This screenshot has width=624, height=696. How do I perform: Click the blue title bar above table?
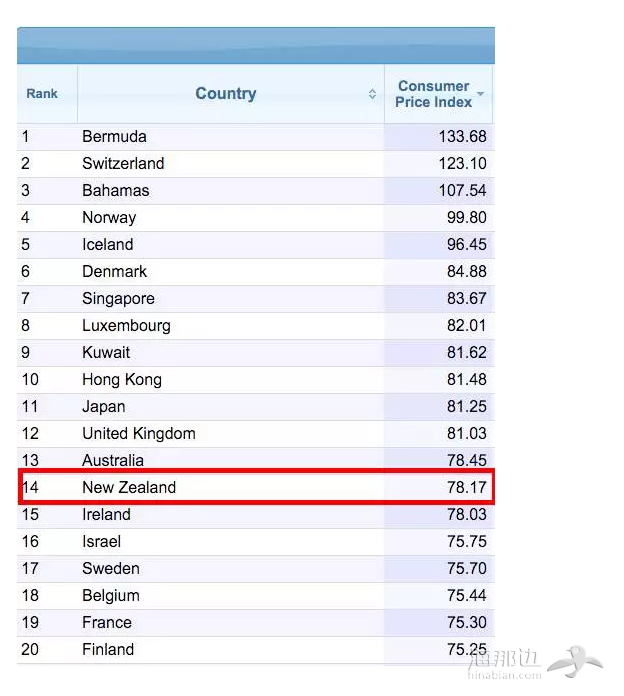tap(256, 45)
